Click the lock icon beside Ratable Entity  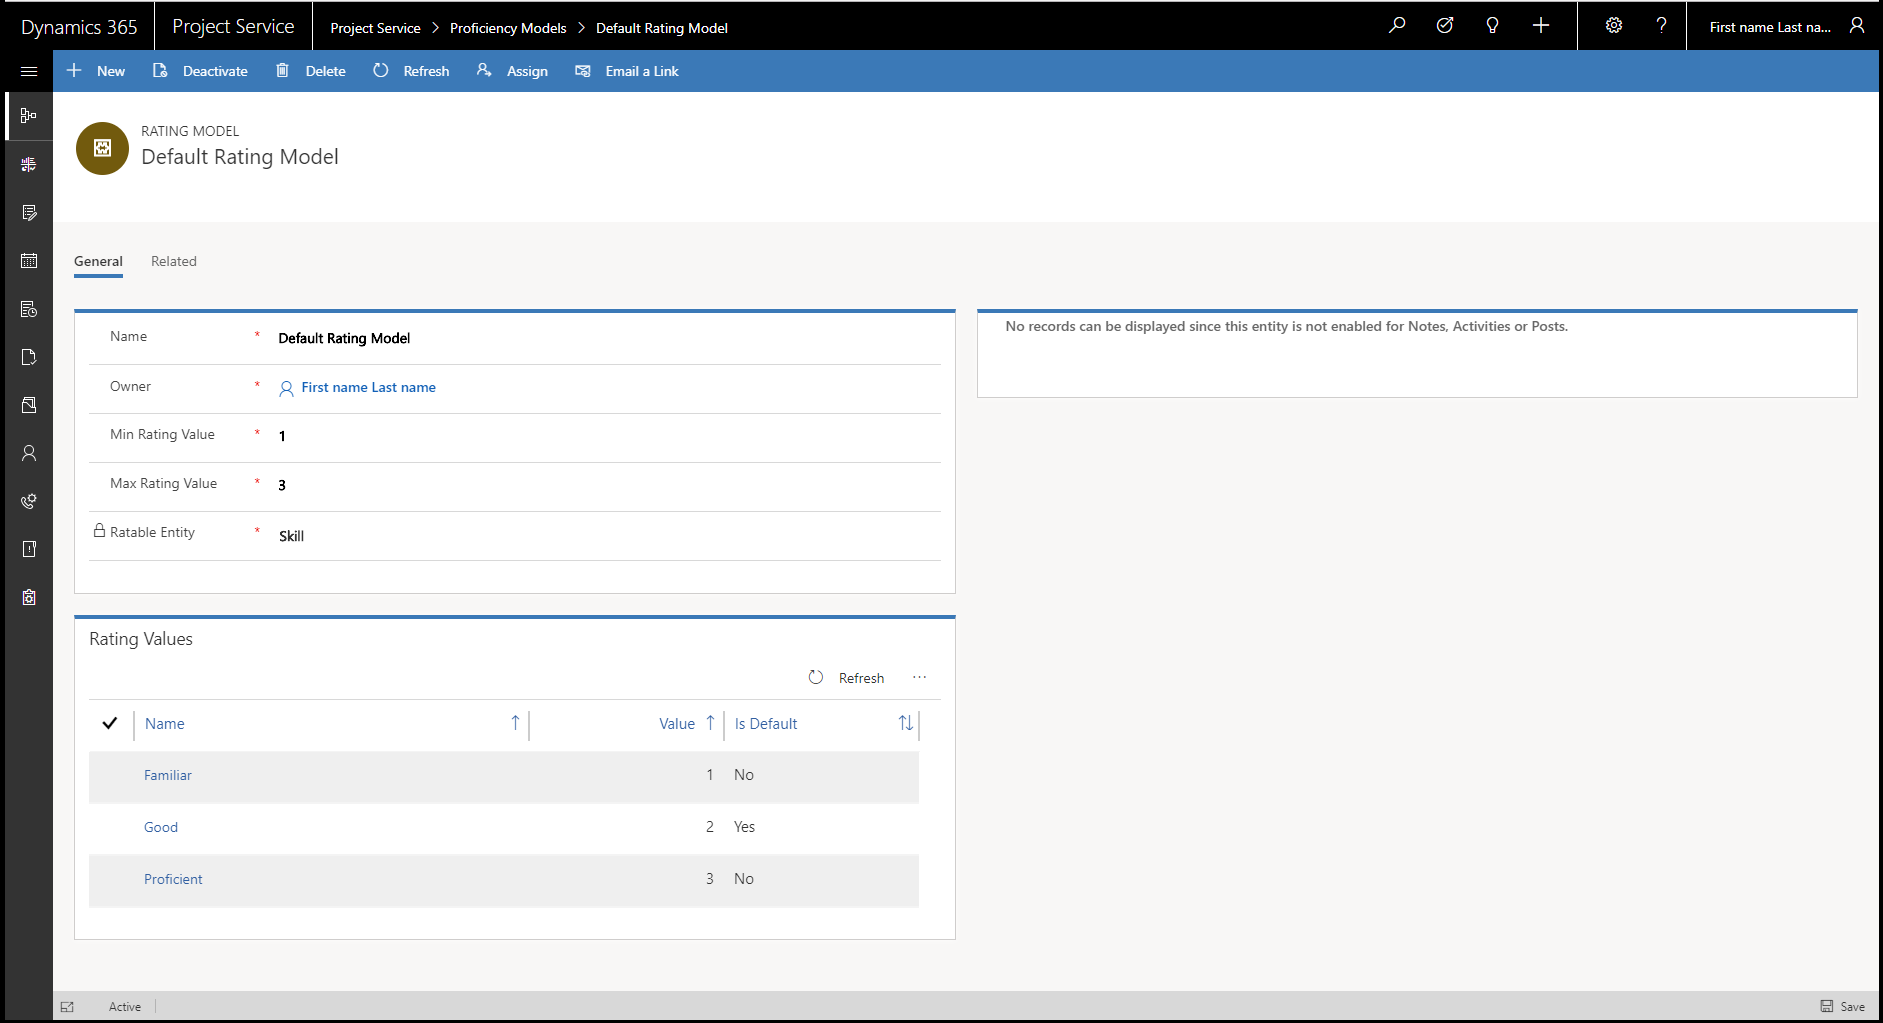point(99,531)
